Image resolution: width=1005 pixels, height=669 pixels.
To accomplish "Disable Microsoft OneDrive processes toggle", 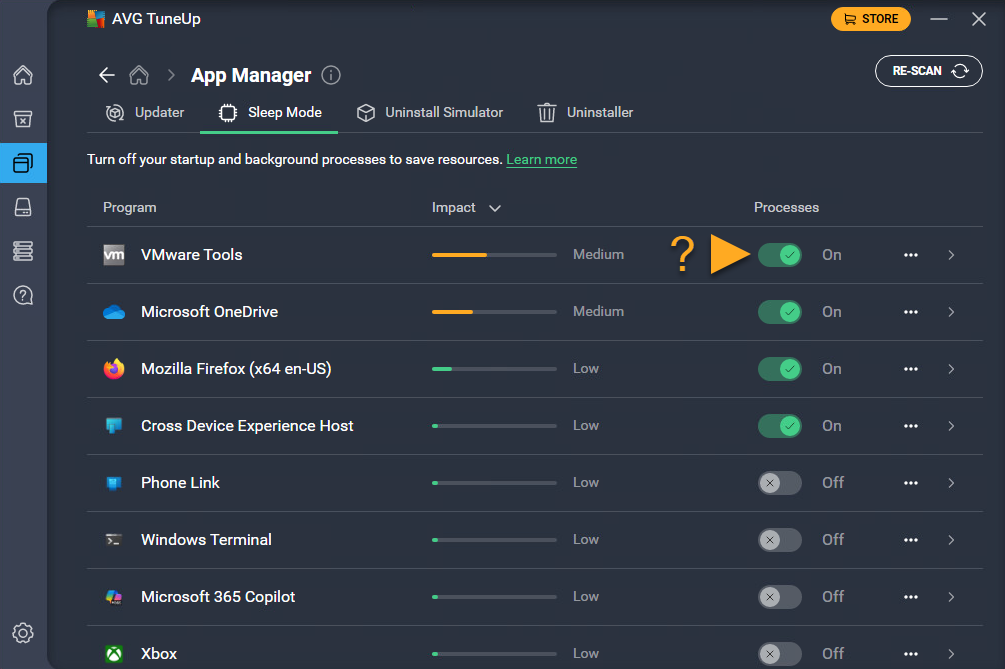I will tap(779, 312).
